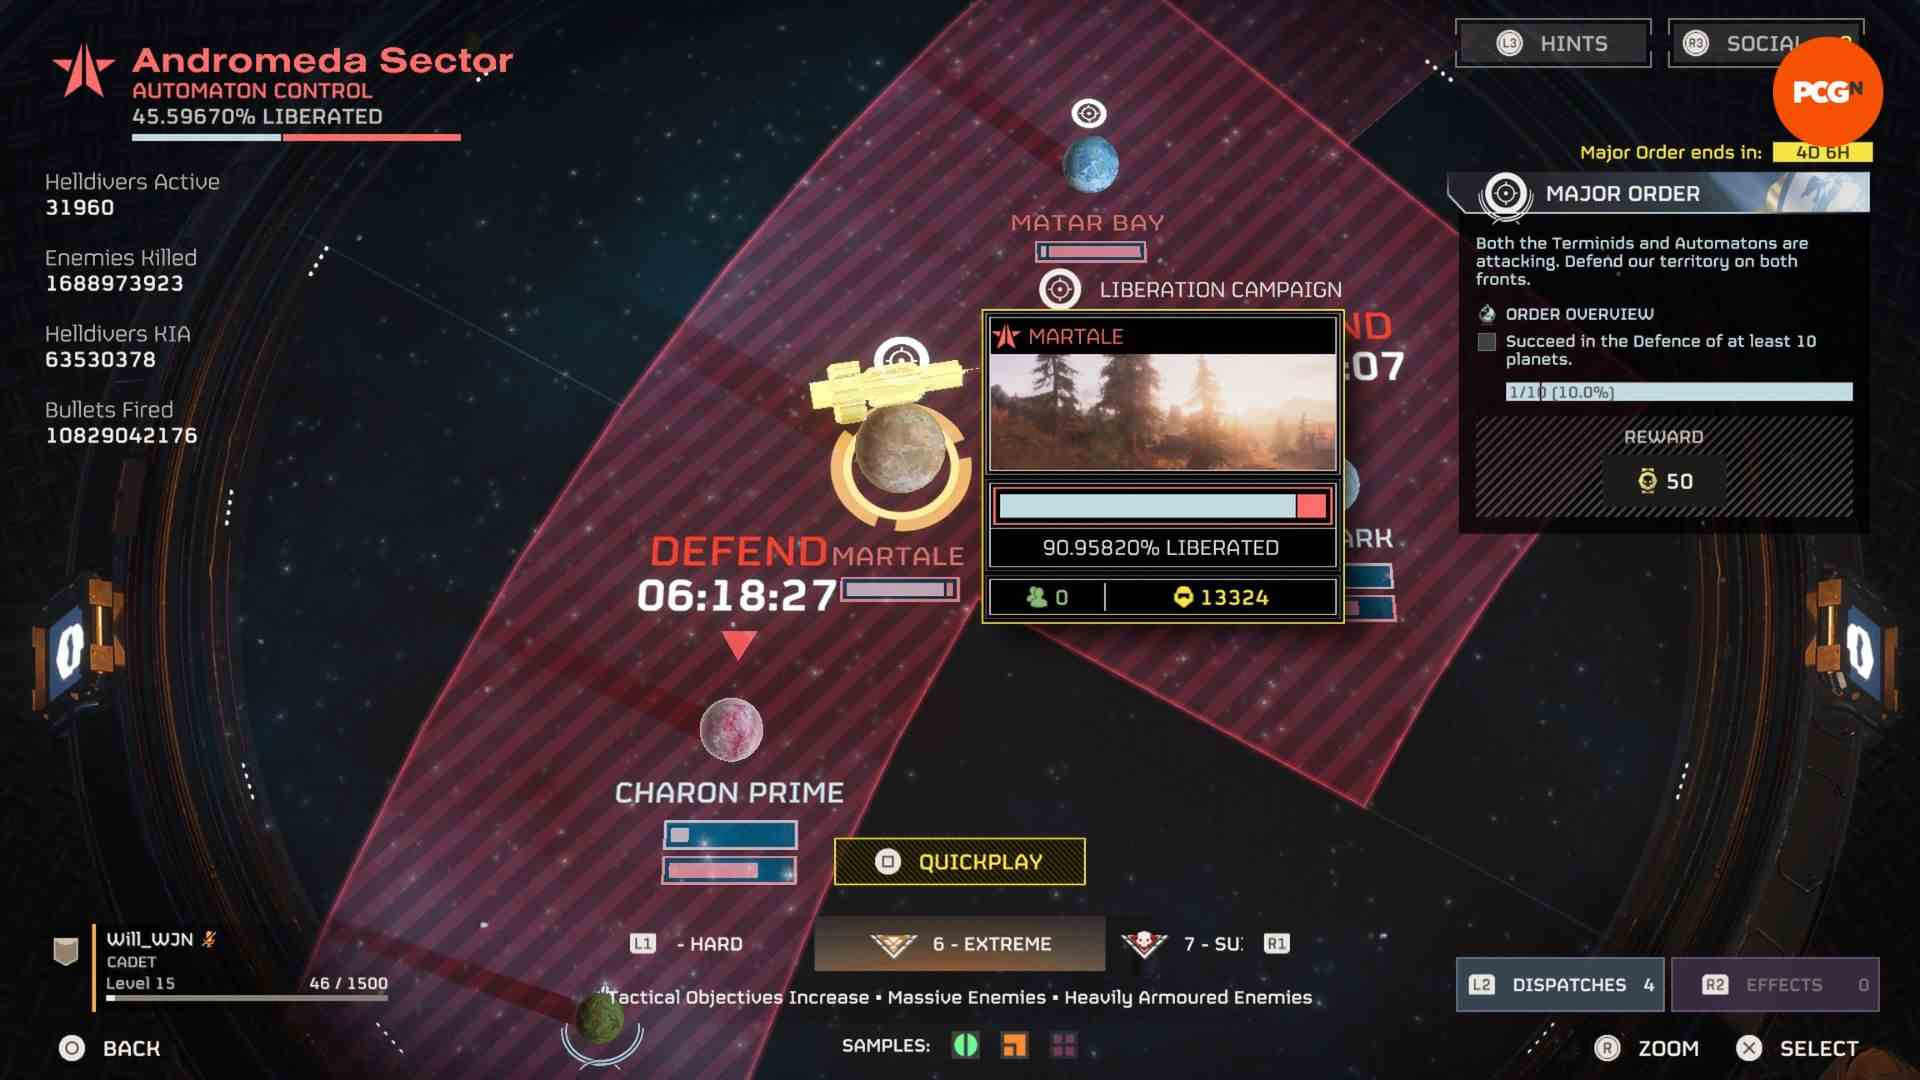Click the Charon Prime planet node
This screenshot has width=1920, height=1080.
point(731,729)
